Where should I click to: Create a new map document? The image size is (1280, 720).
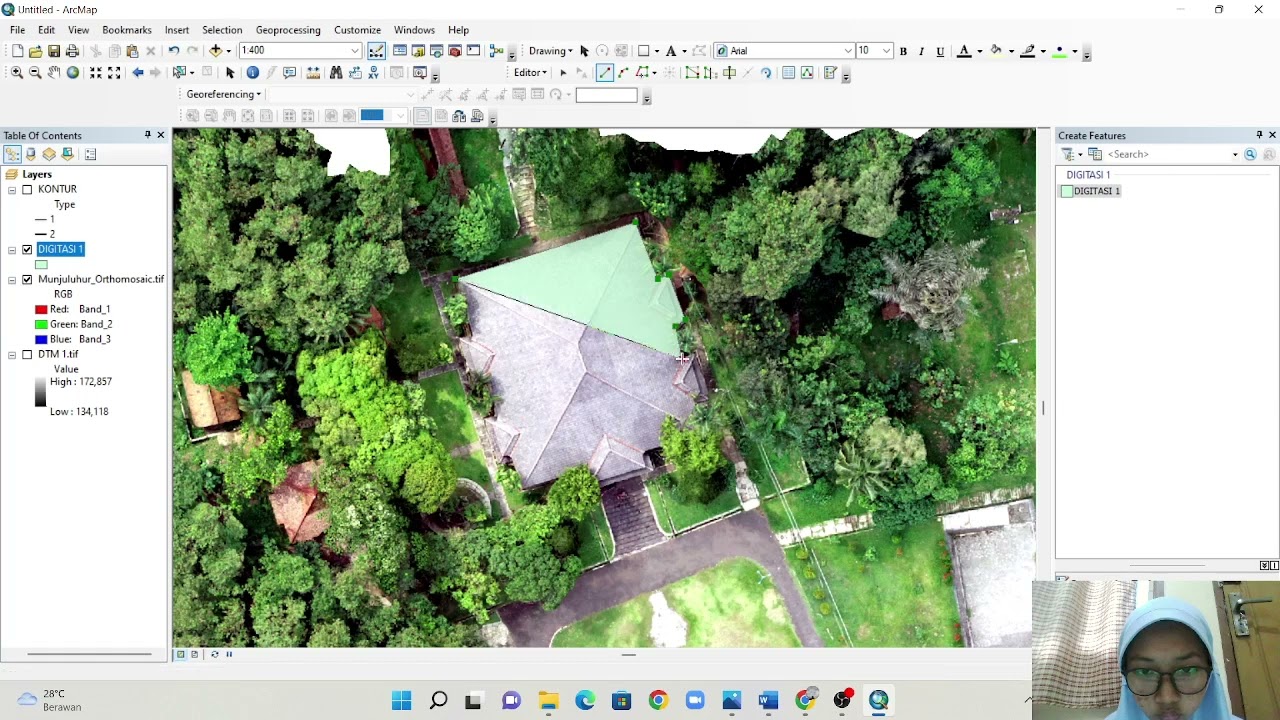(17, 51)
